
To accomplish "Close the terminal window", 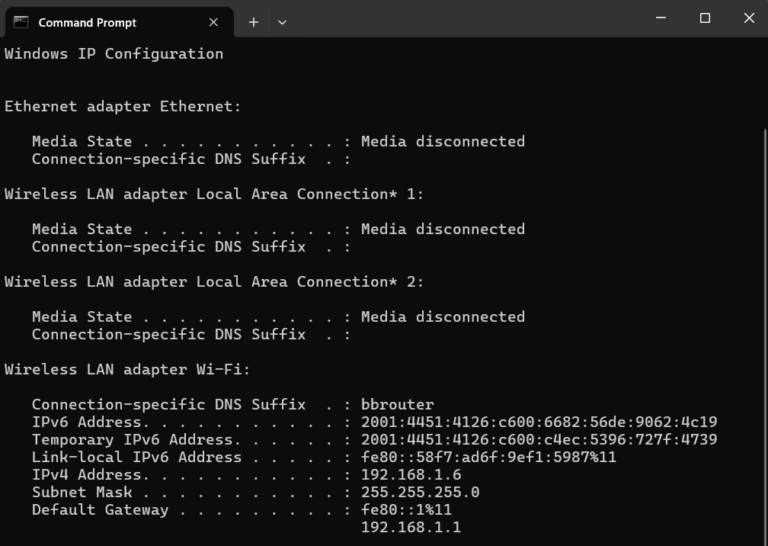I will click(x=749, y=18).
